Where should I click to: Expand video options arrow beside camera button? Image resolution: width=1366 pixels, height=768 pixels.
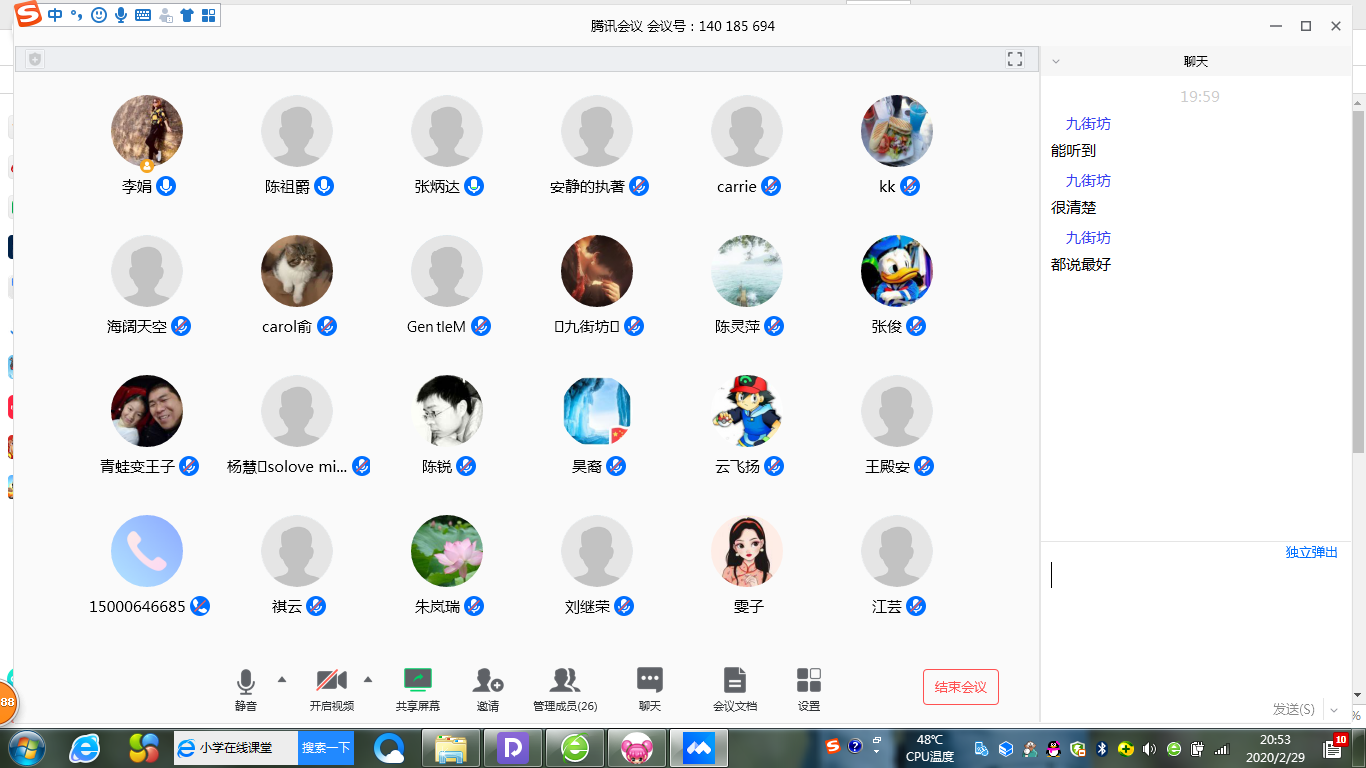click(x=368, y=679)
